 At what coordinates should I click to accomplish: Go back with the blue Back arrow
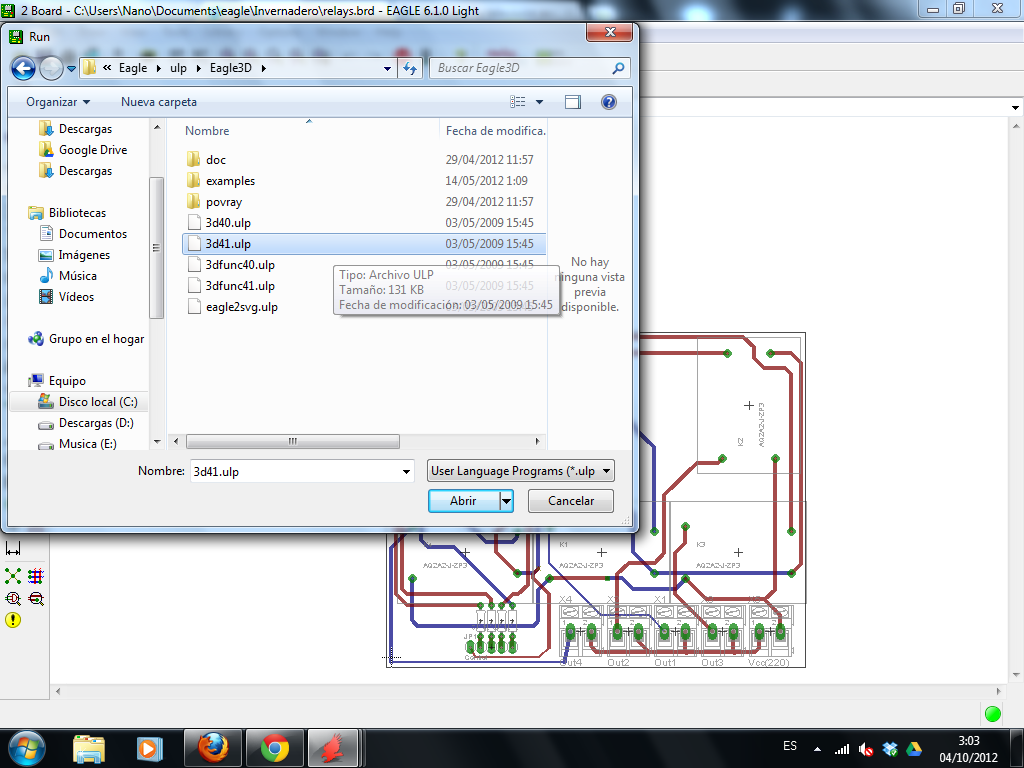point(23,68)
